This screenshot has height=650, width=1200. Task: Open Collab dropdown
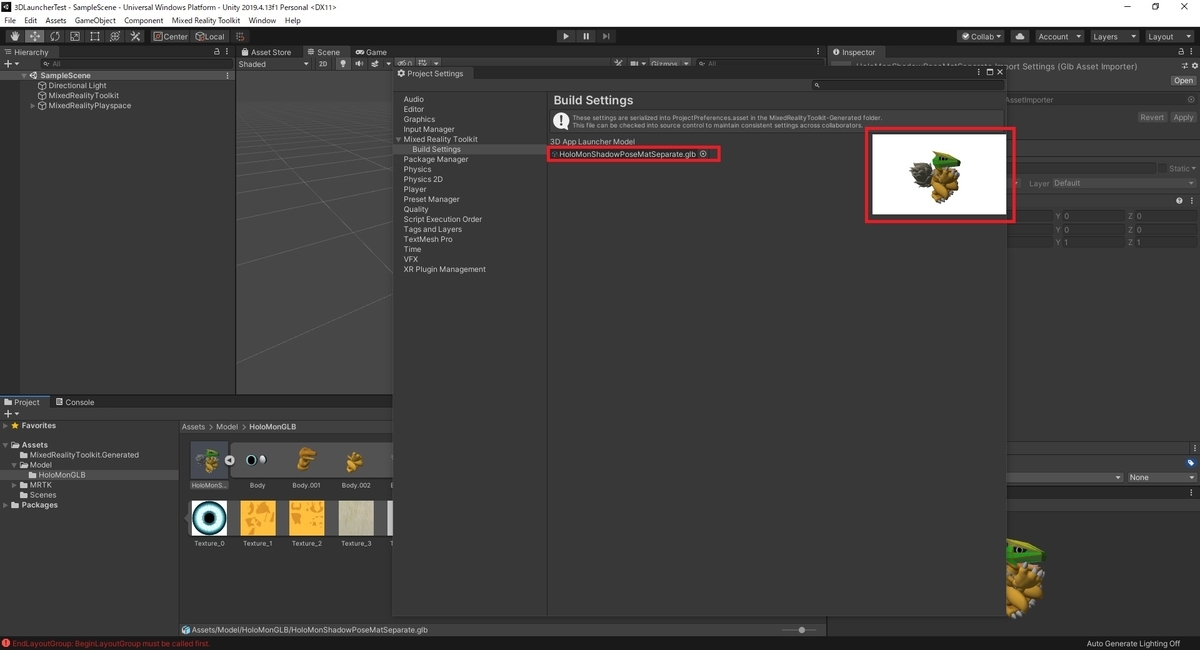coord(982,36)
